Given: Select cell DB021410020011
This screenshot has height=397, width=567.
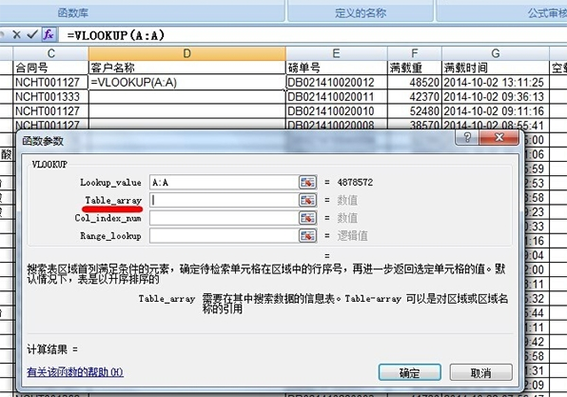Looking at the screenshot, I should click(336, 97).
